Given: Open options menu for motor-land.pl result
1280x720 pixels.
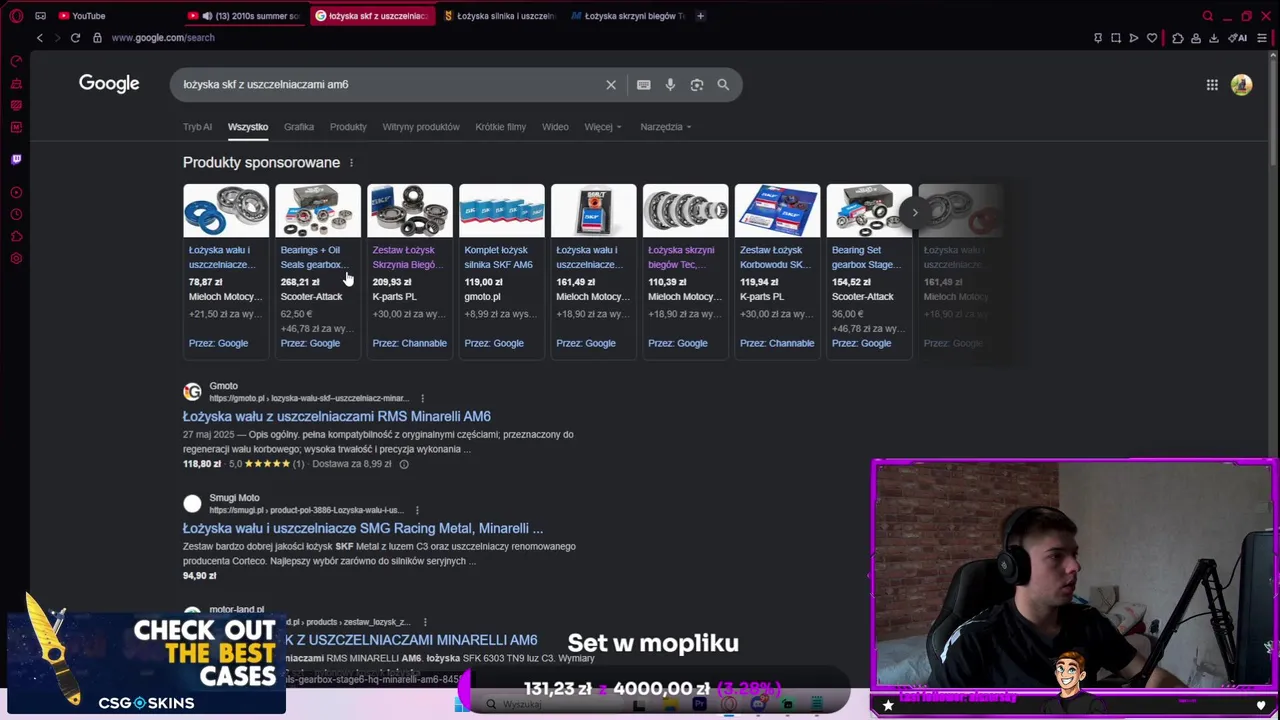Looking at the screenshot, I should [425, 622].
